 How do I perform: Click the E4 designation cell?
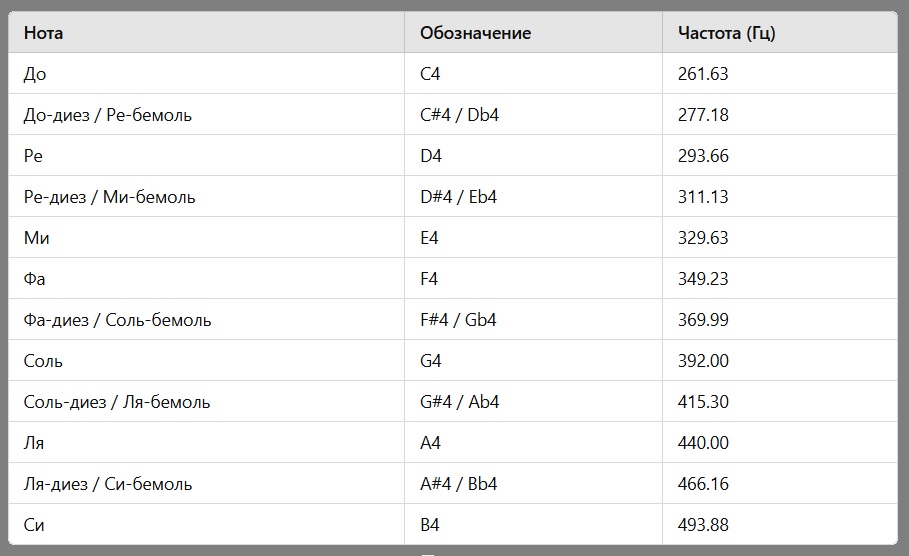(533, 238)
